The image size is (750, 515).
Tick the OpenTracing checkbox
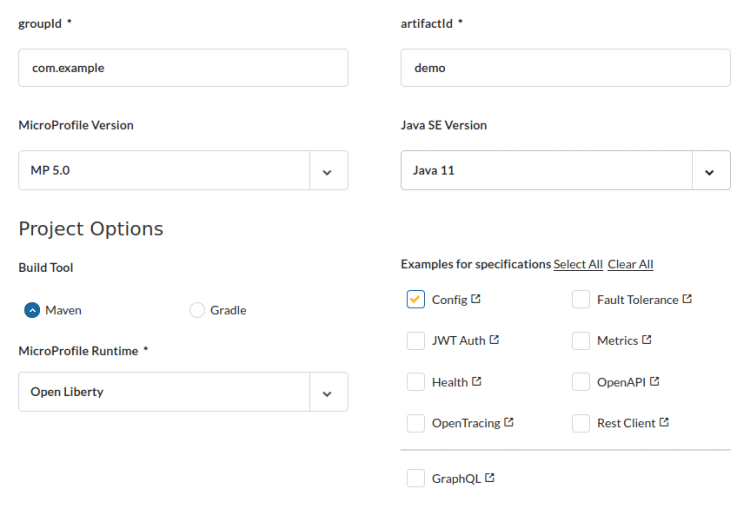[x=416, y=423]
